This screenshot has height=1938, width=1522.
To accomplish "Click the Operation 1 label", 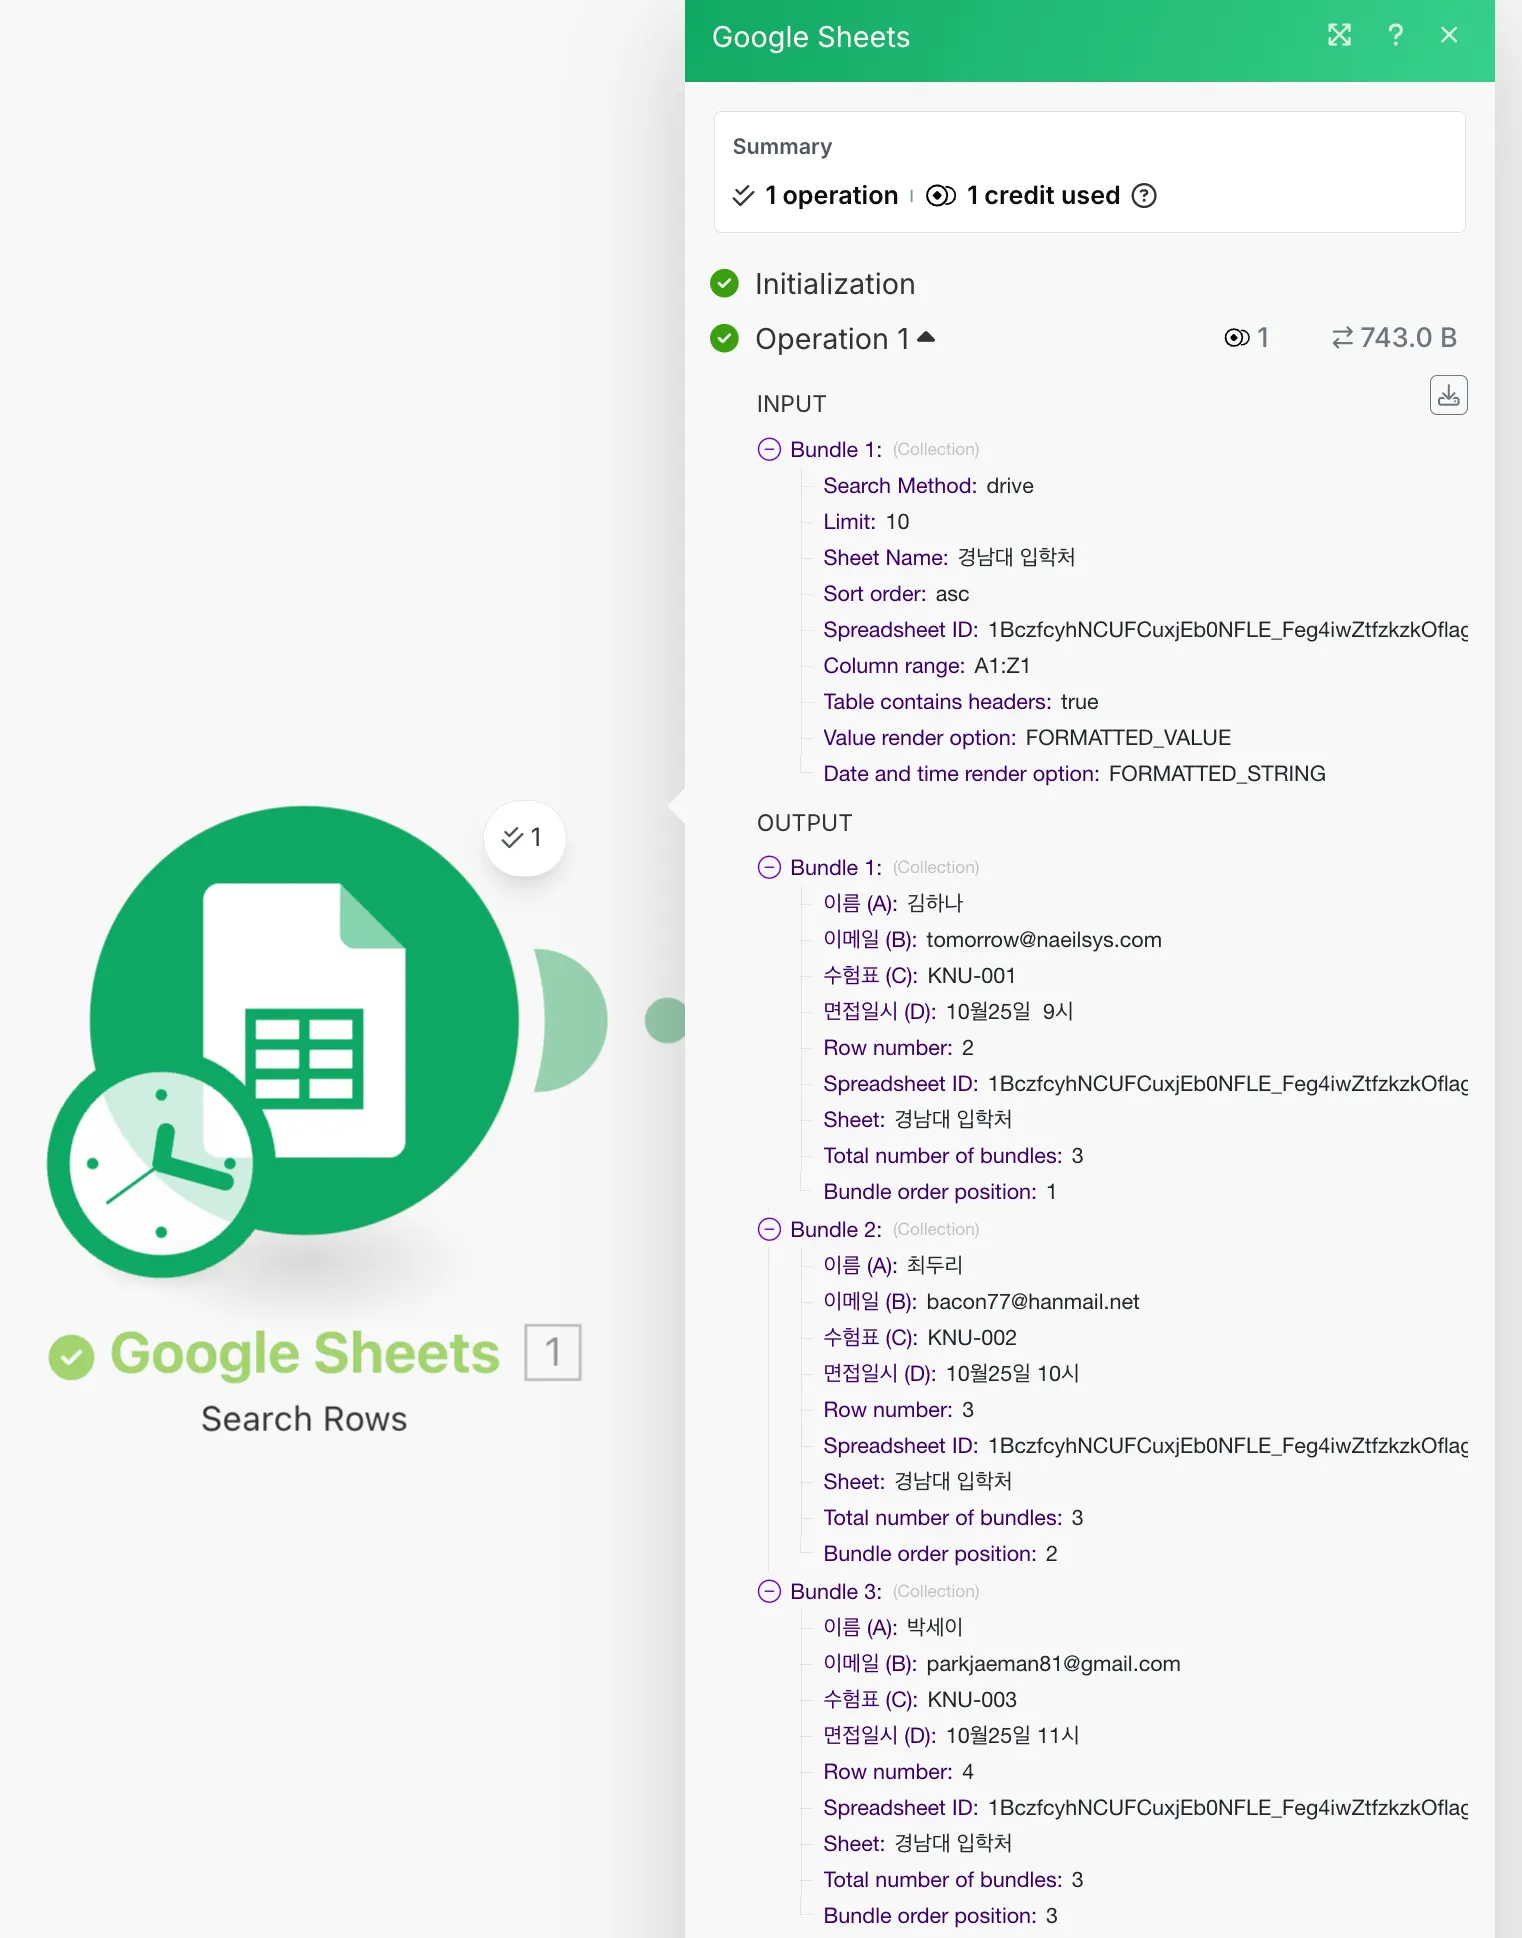I will coord(832,339).
